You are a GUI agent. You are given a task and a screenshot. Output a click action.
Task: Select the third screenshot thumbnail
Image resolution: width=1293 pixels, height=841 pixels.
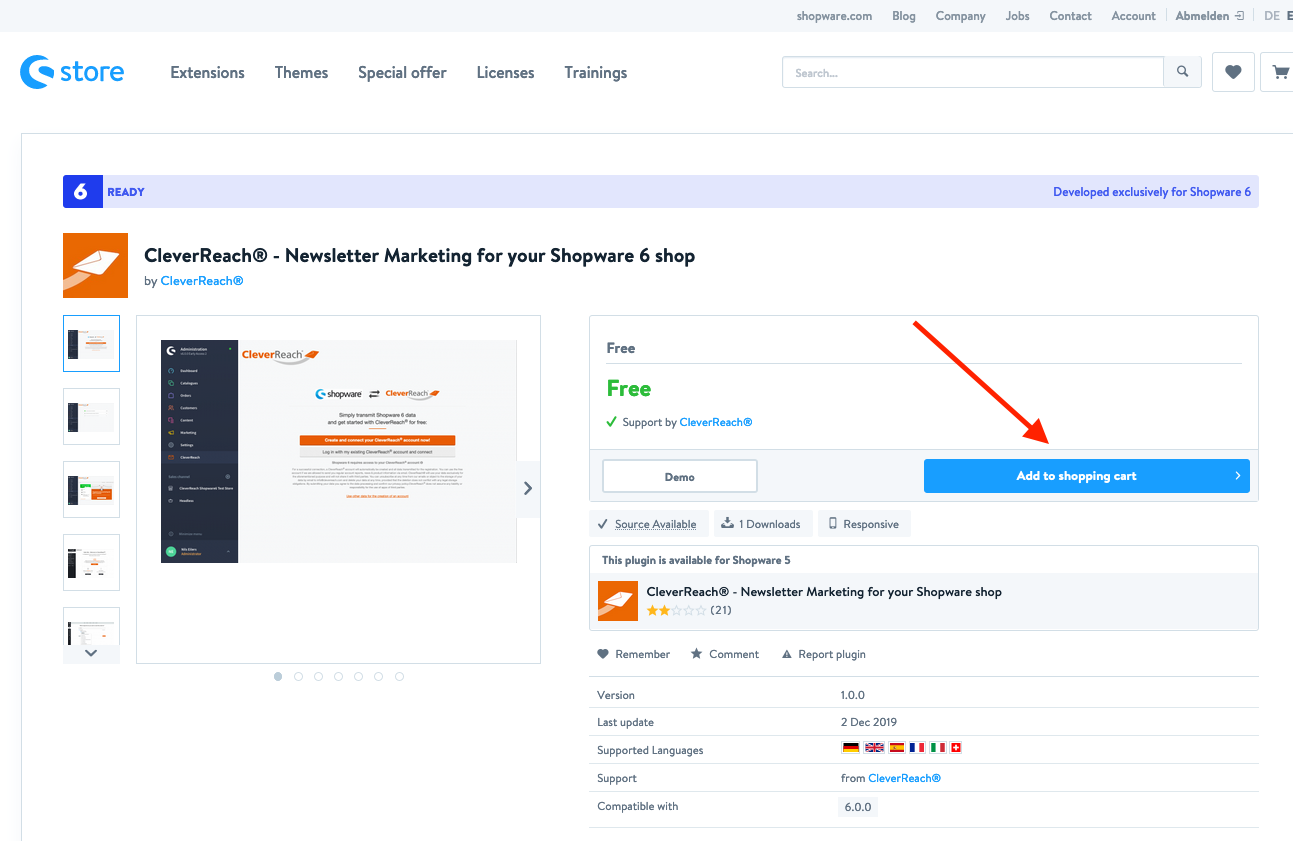(91, 489)
